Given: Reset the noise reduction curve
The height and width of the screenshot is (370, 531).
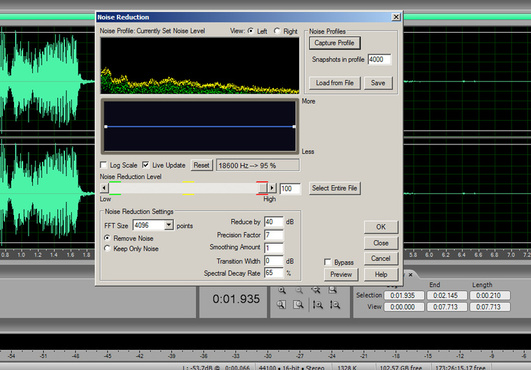Looking at the screenshot, I should (201, 165).
